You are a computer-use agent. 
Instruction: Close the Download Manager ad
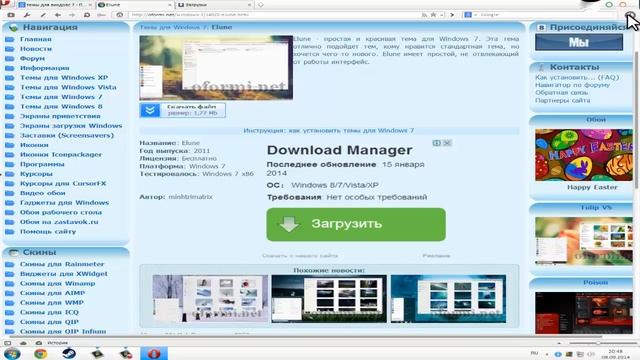click(x=447, y=143)
